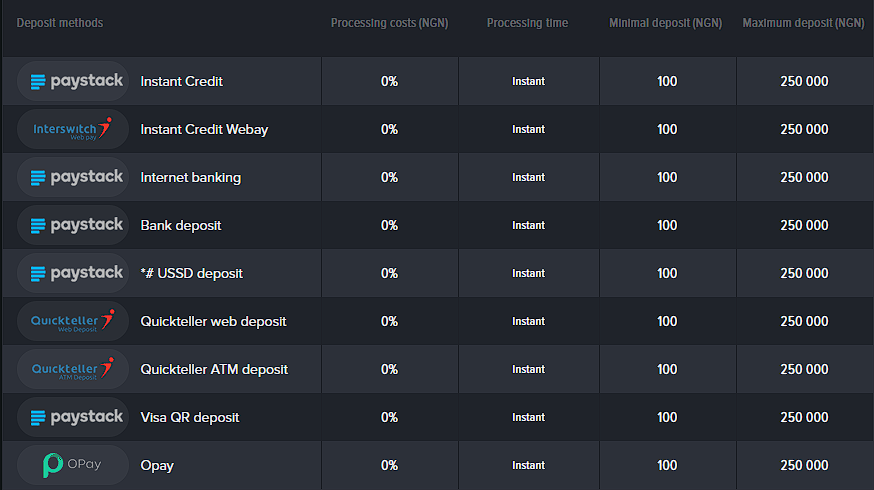Select the Visa QR deposit method
This screenshot has height=490, width=874.
(190, 417)
